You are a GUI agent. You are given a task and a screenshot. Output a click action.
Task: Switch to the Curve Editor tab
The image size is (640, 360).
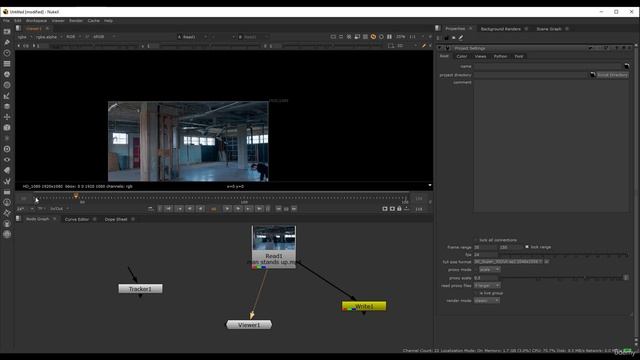pos(77,219)
